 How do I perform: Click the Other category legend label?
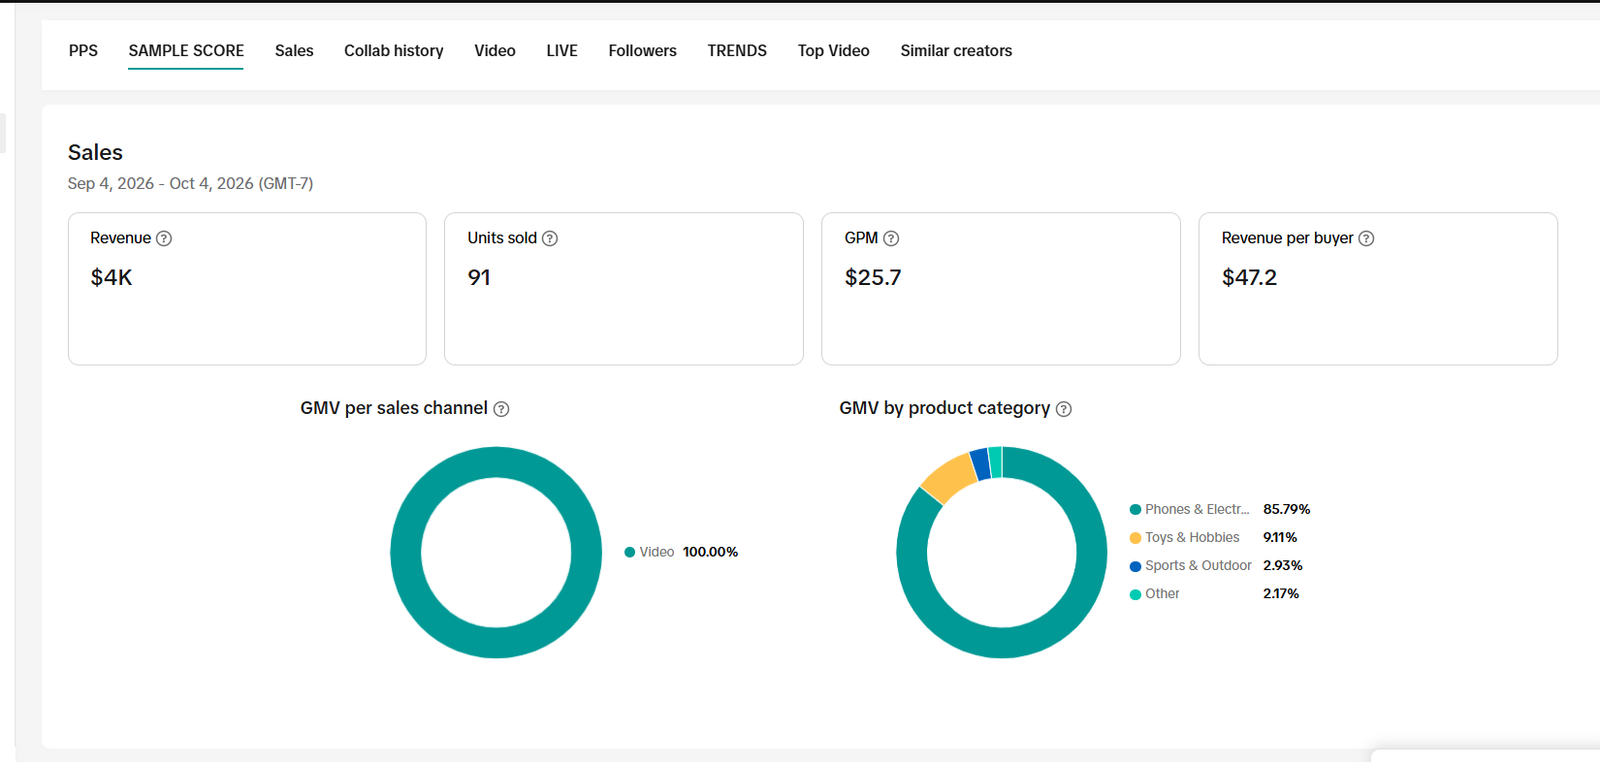tap(1162, 594)
